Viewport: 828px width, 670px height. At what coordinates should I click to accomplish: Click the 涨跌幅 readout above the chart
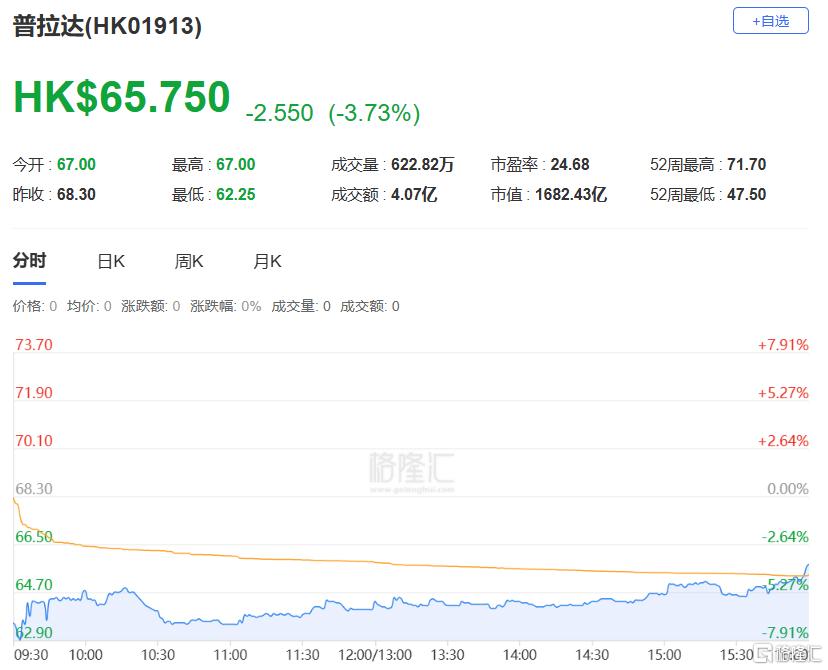tap(225, 306)
